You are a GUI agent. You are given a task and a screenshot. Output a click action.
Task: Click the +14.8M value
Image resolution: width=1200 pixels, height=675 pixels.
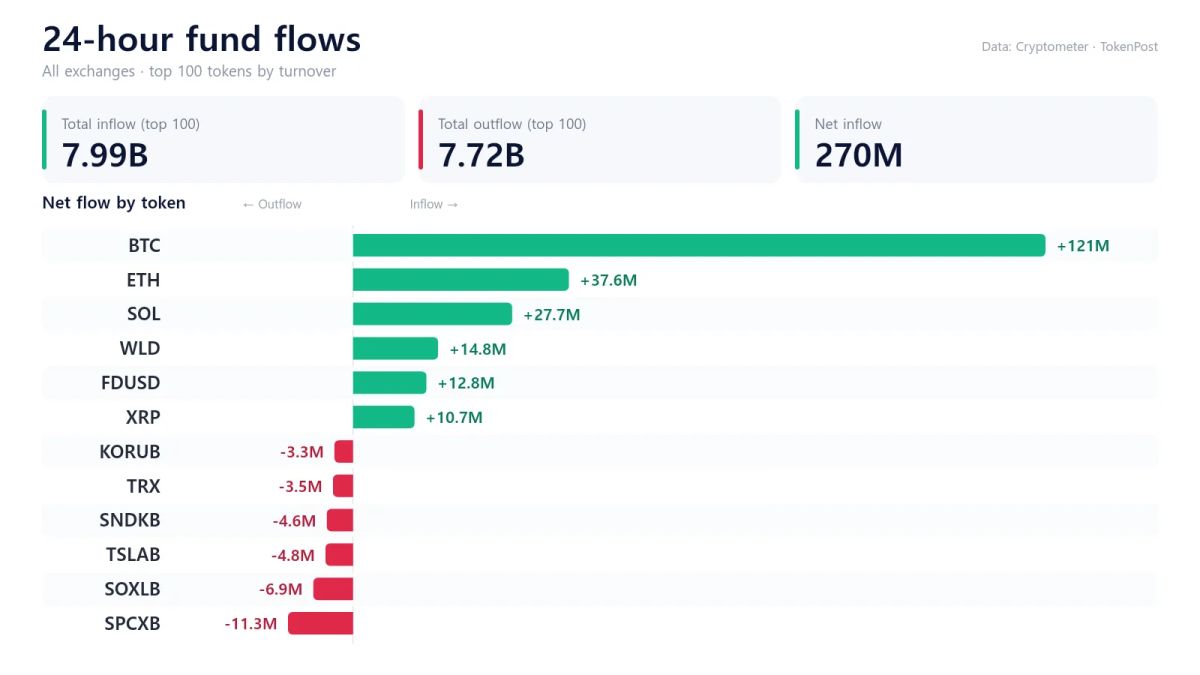pyautogui.click(x=478, y=349)
